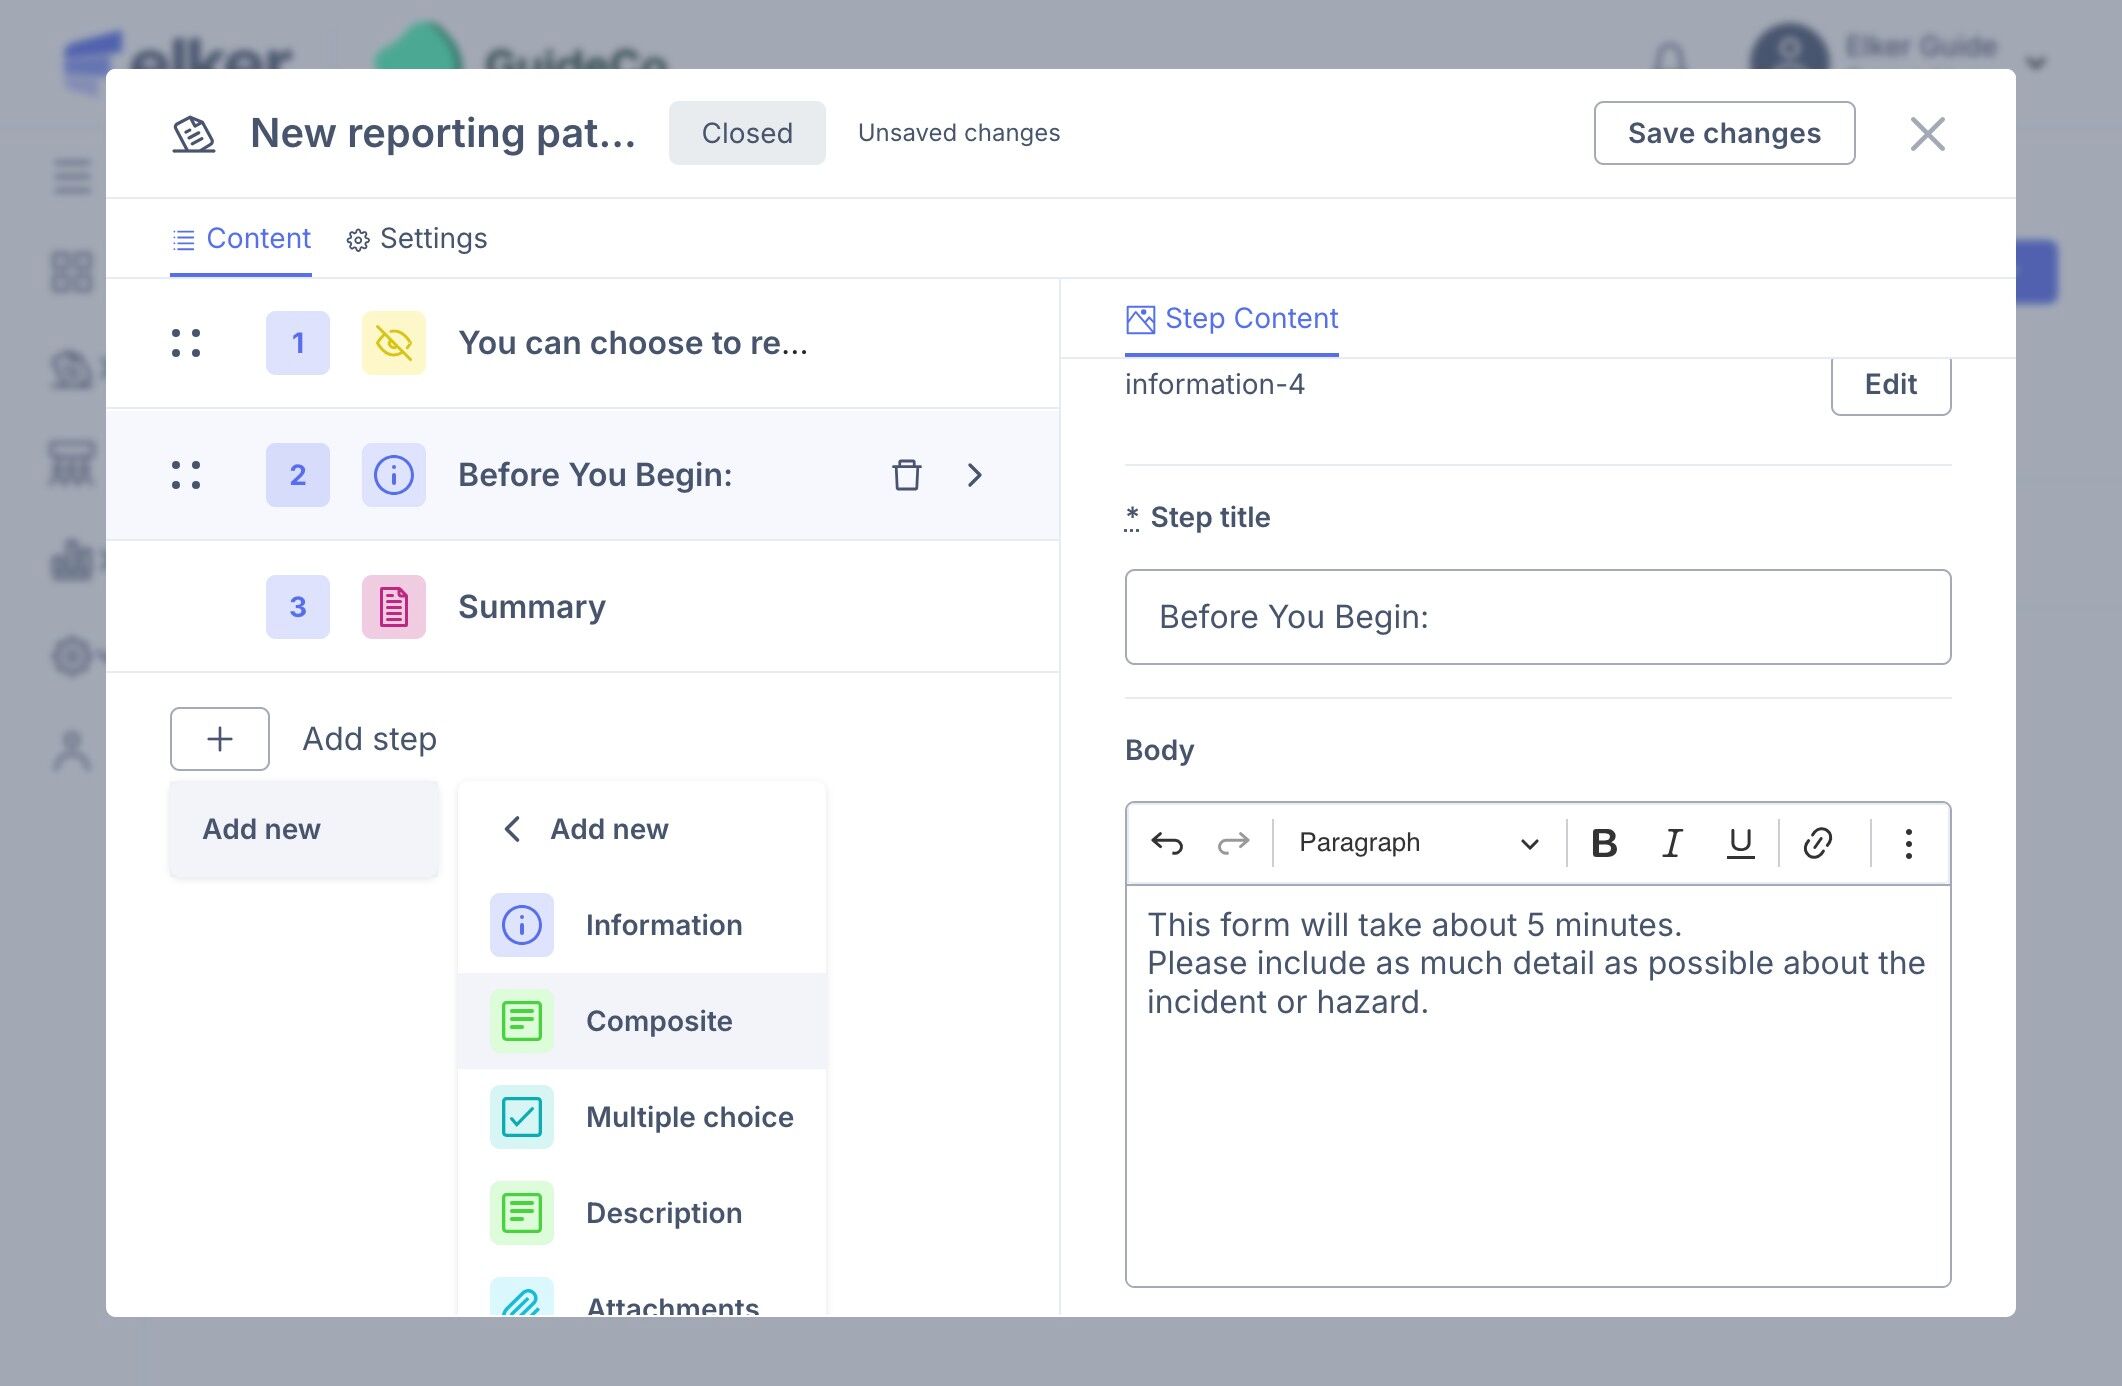
Task: Click Edit next to information-4
Action: [1890, 385]
